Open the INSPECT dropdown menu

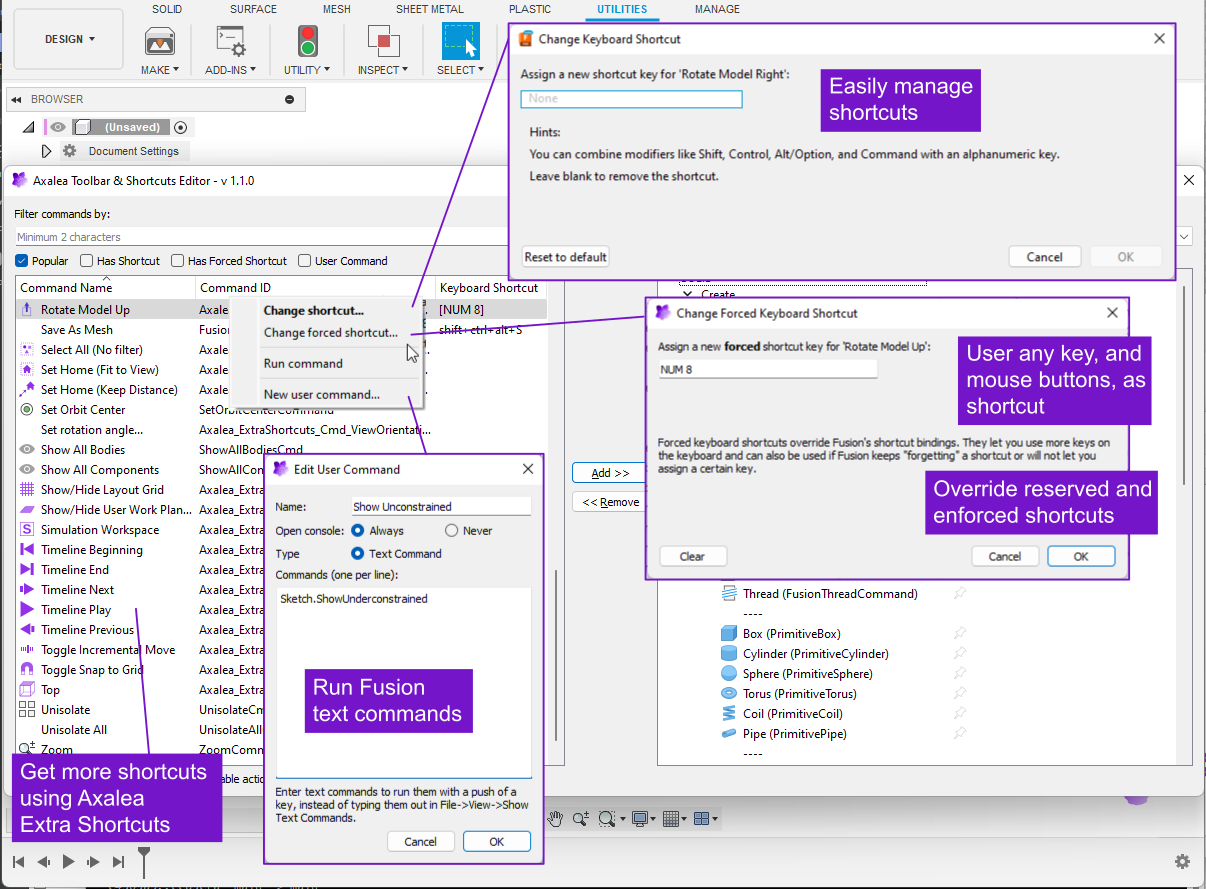coord(383,70)
